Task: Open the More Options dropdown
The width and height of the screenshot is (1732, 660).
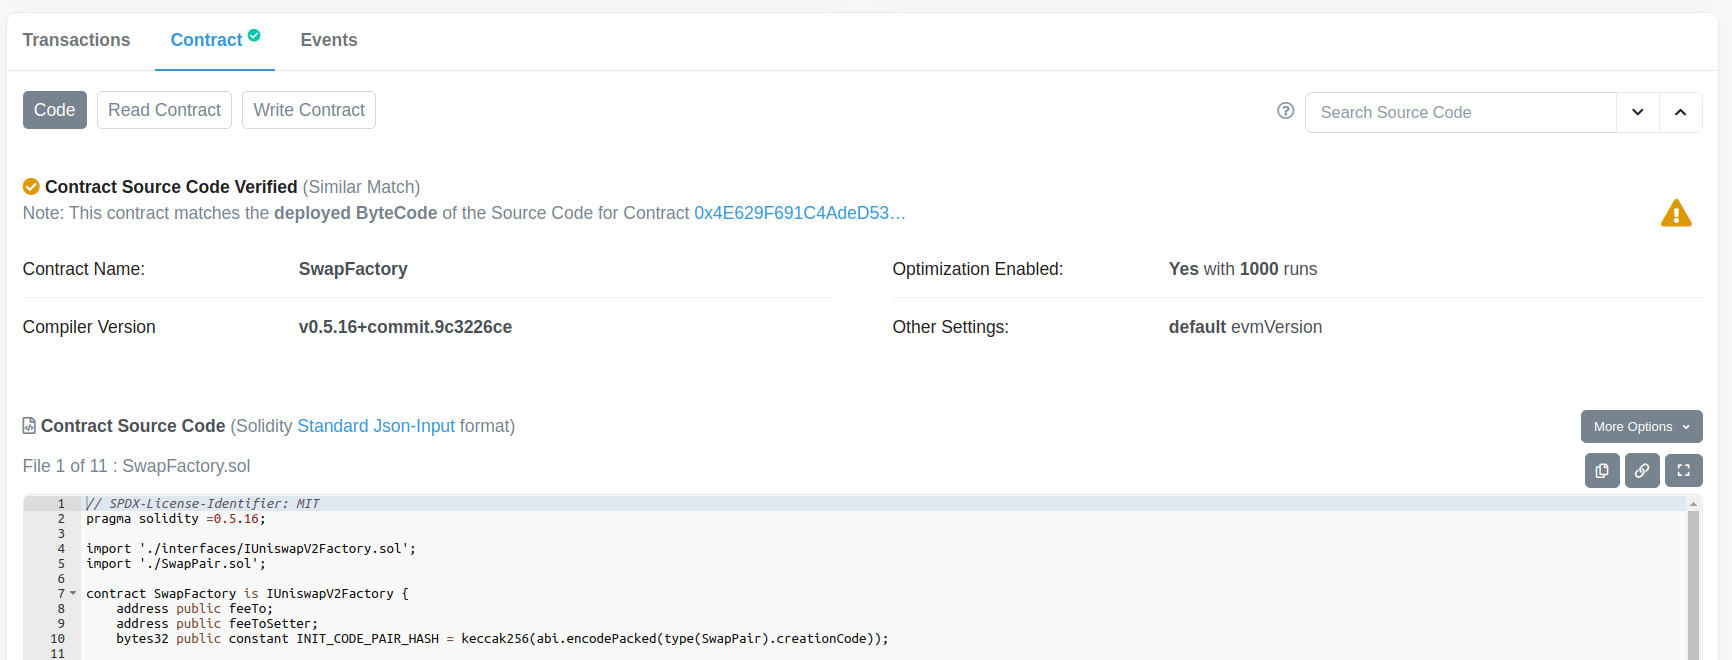Action: 1641,426
